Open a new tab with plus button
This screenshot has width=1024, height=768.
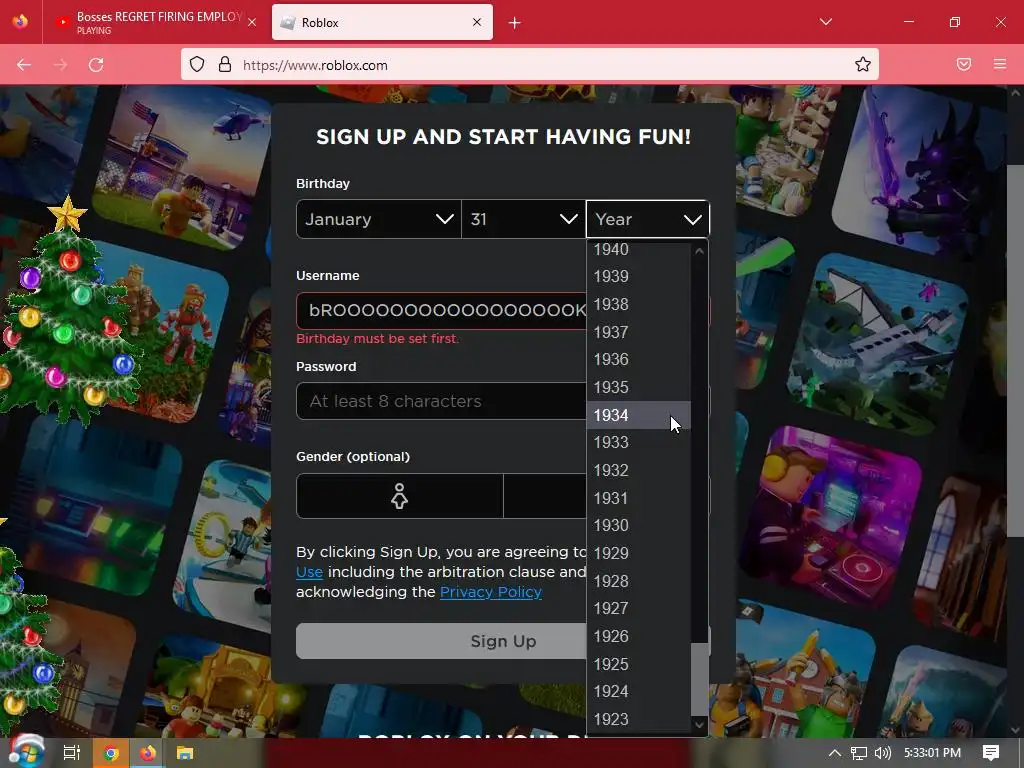(x=515, y=23)
